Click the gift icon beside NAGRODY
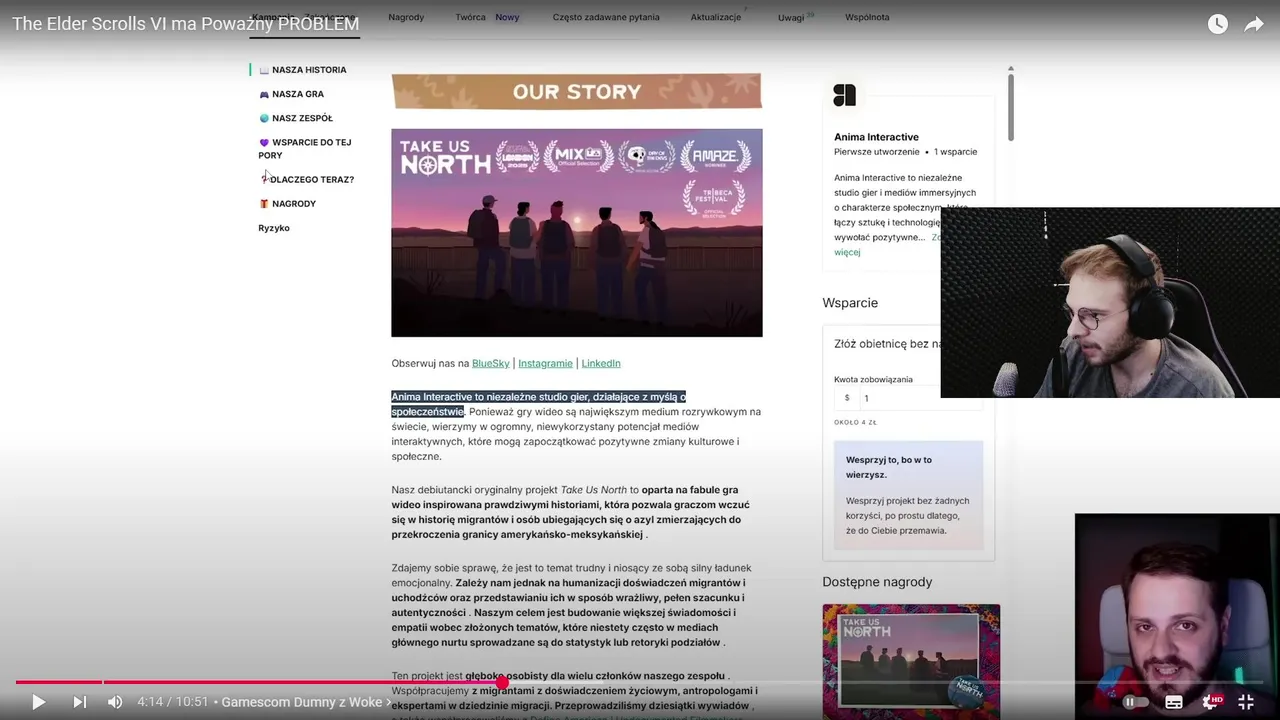This screenshot has height=720, width=1280. click(264, 204)
